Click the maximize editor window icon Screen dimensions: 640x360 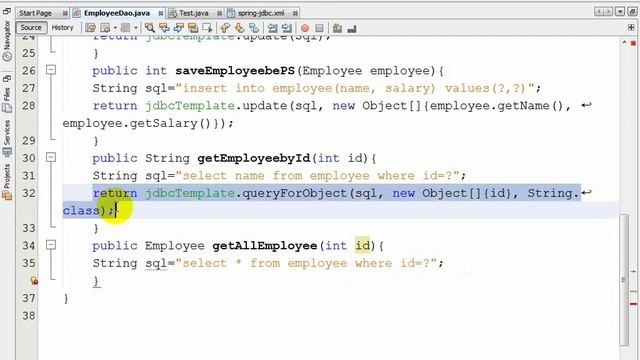[x=632, y=11]
